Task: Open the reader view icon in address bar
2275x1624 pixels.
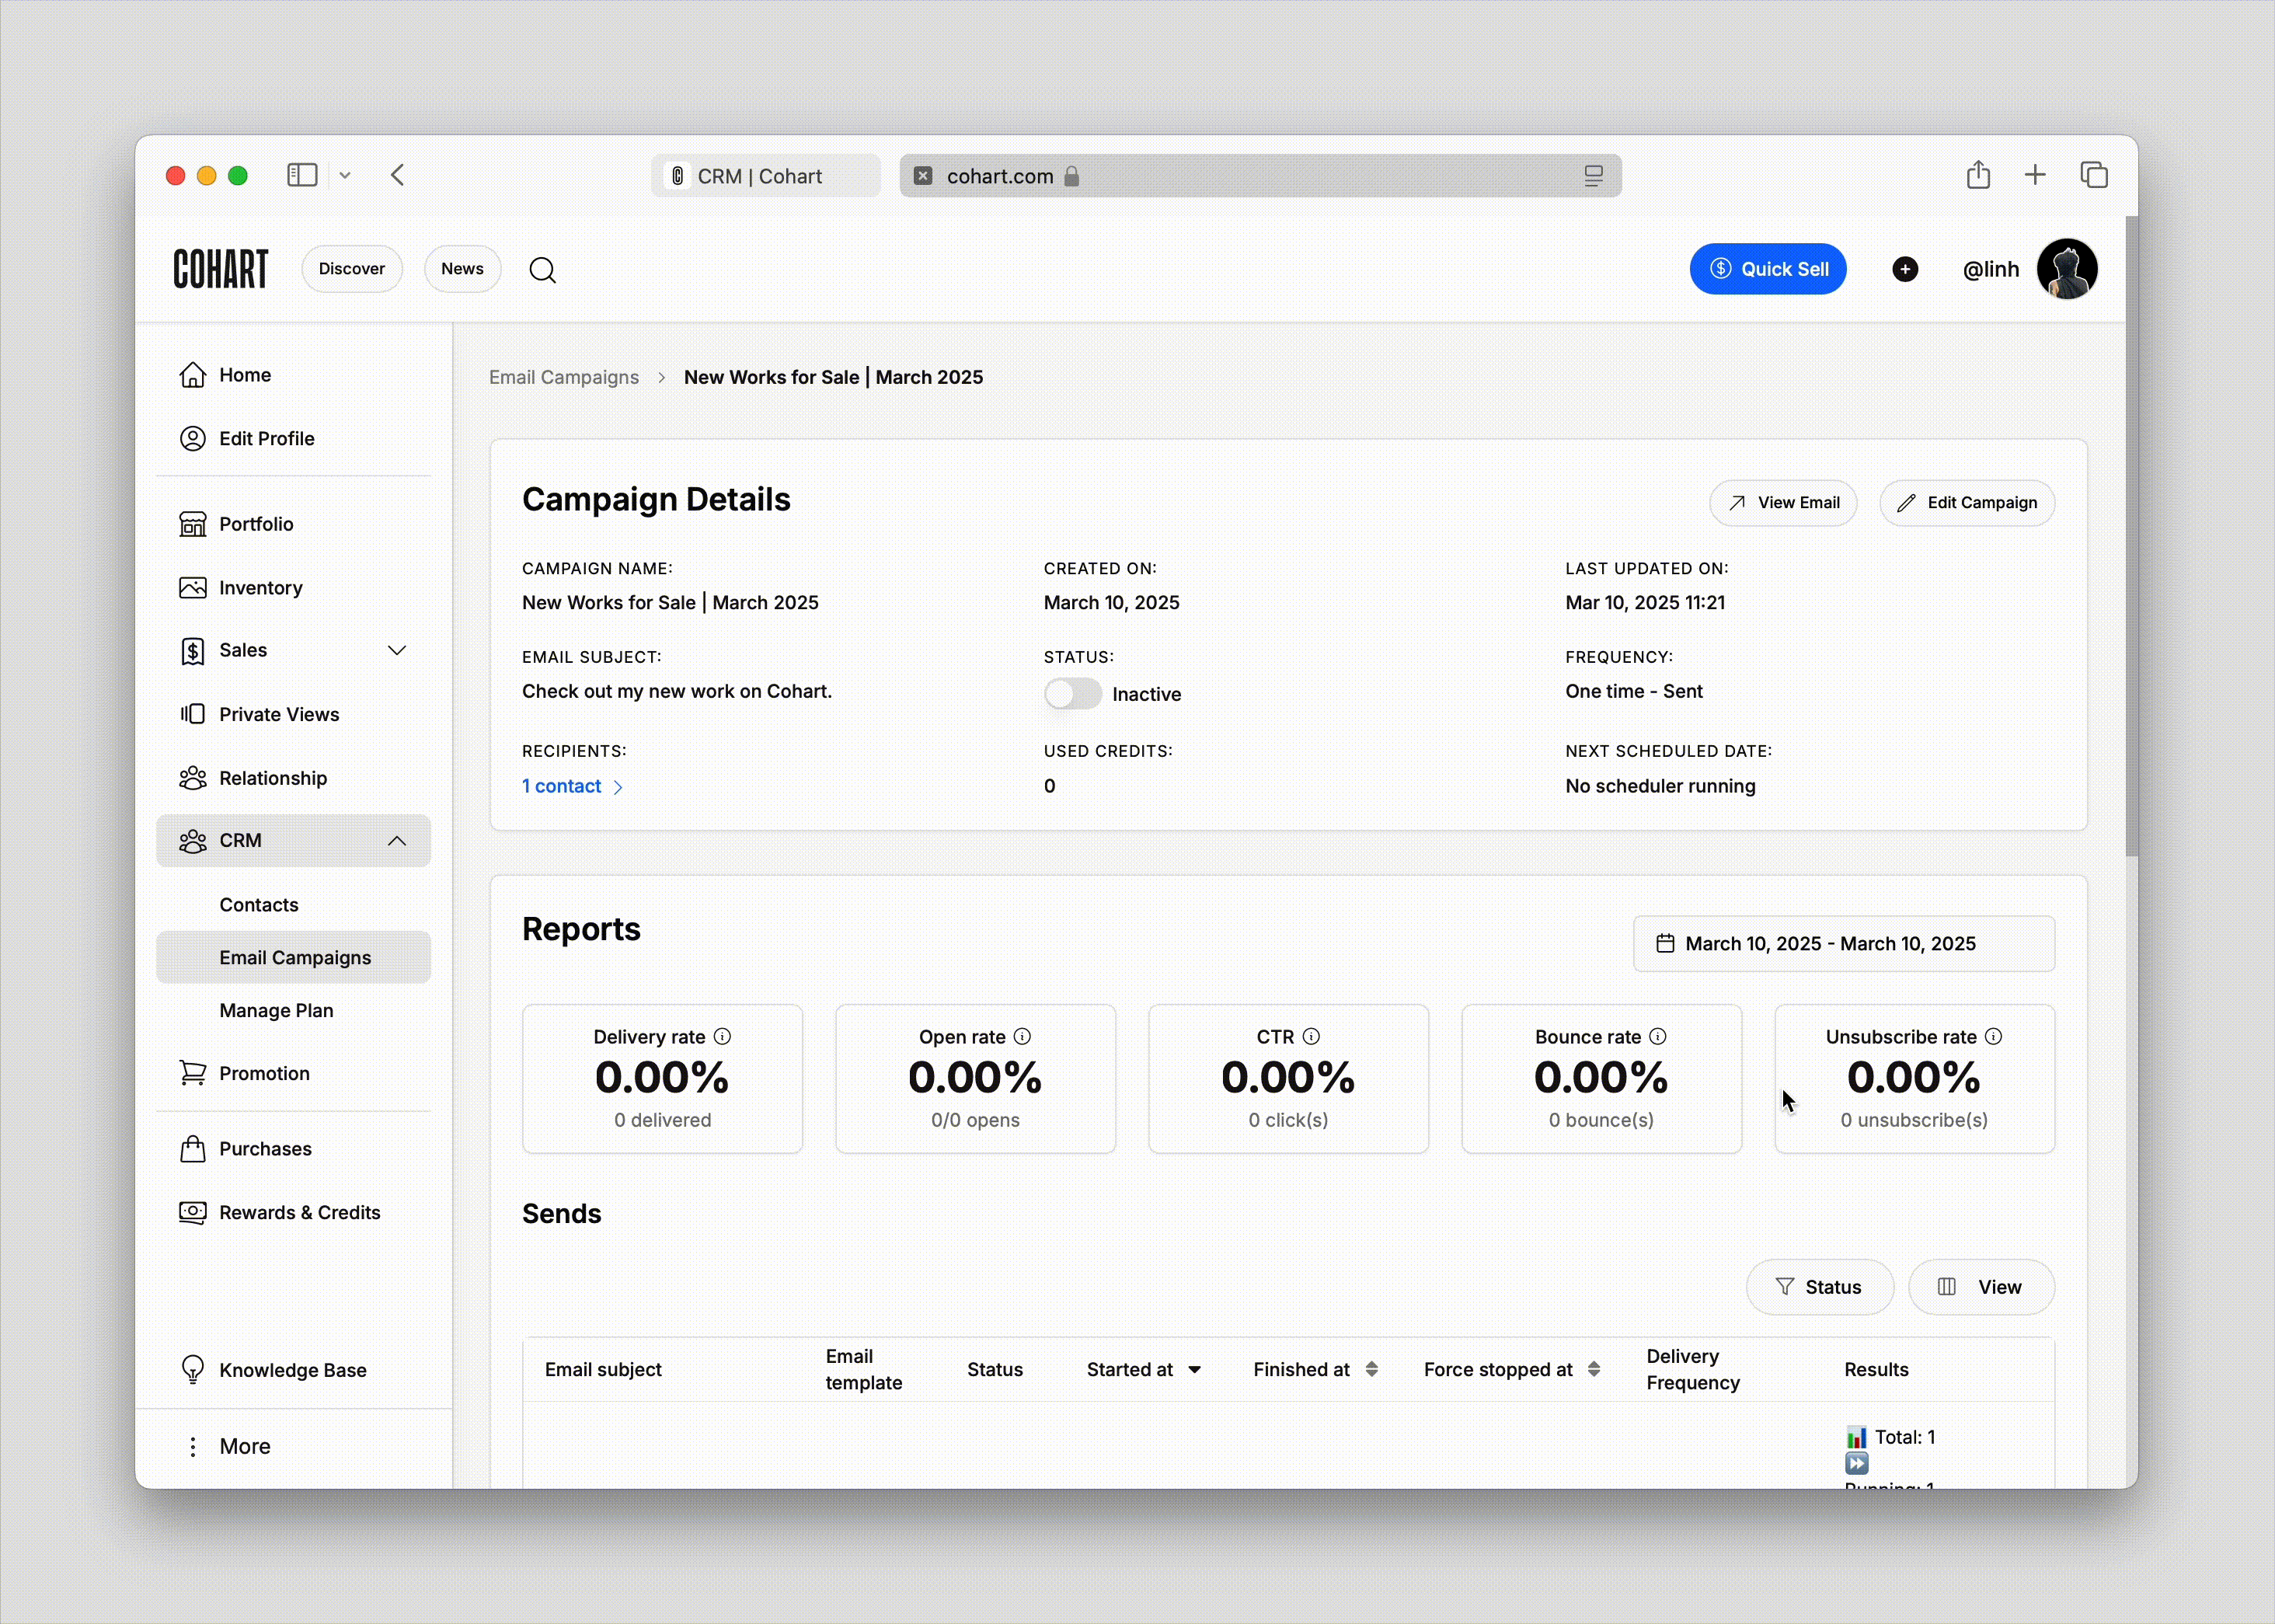Action: coord(1593,176)
